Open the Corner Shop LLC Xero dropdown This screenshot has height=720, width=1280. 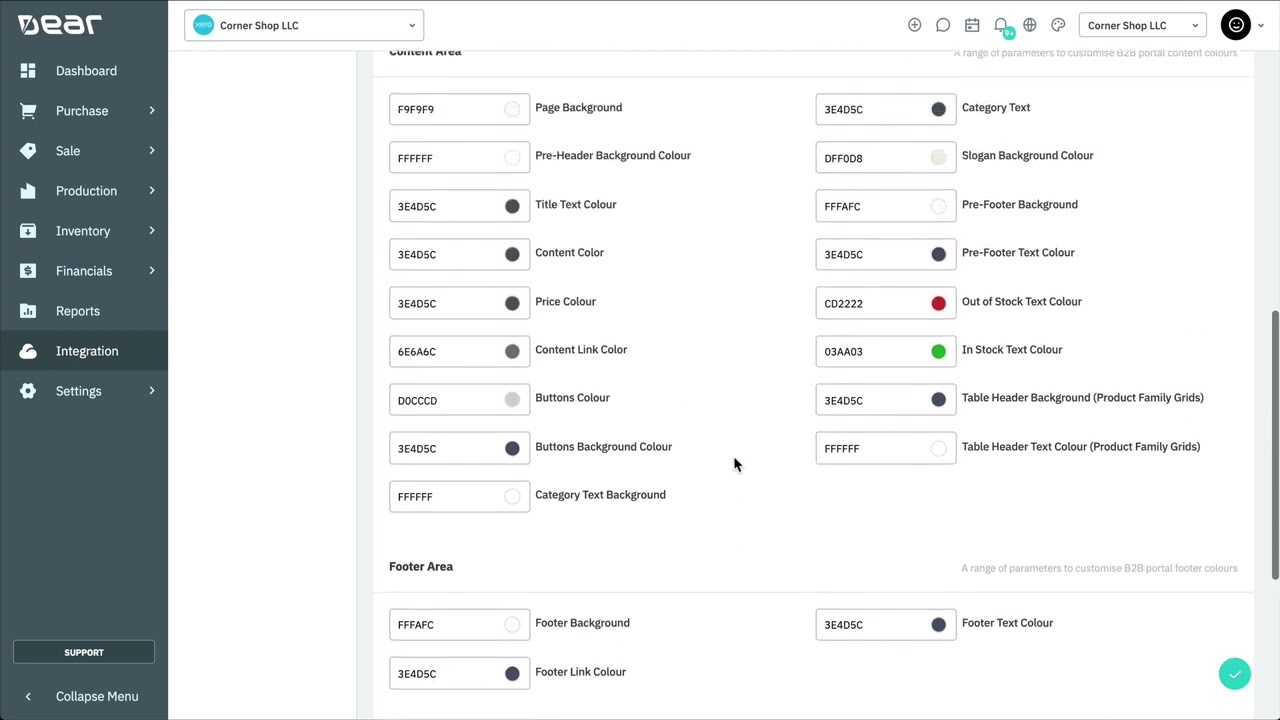click(x=304, y=25)
